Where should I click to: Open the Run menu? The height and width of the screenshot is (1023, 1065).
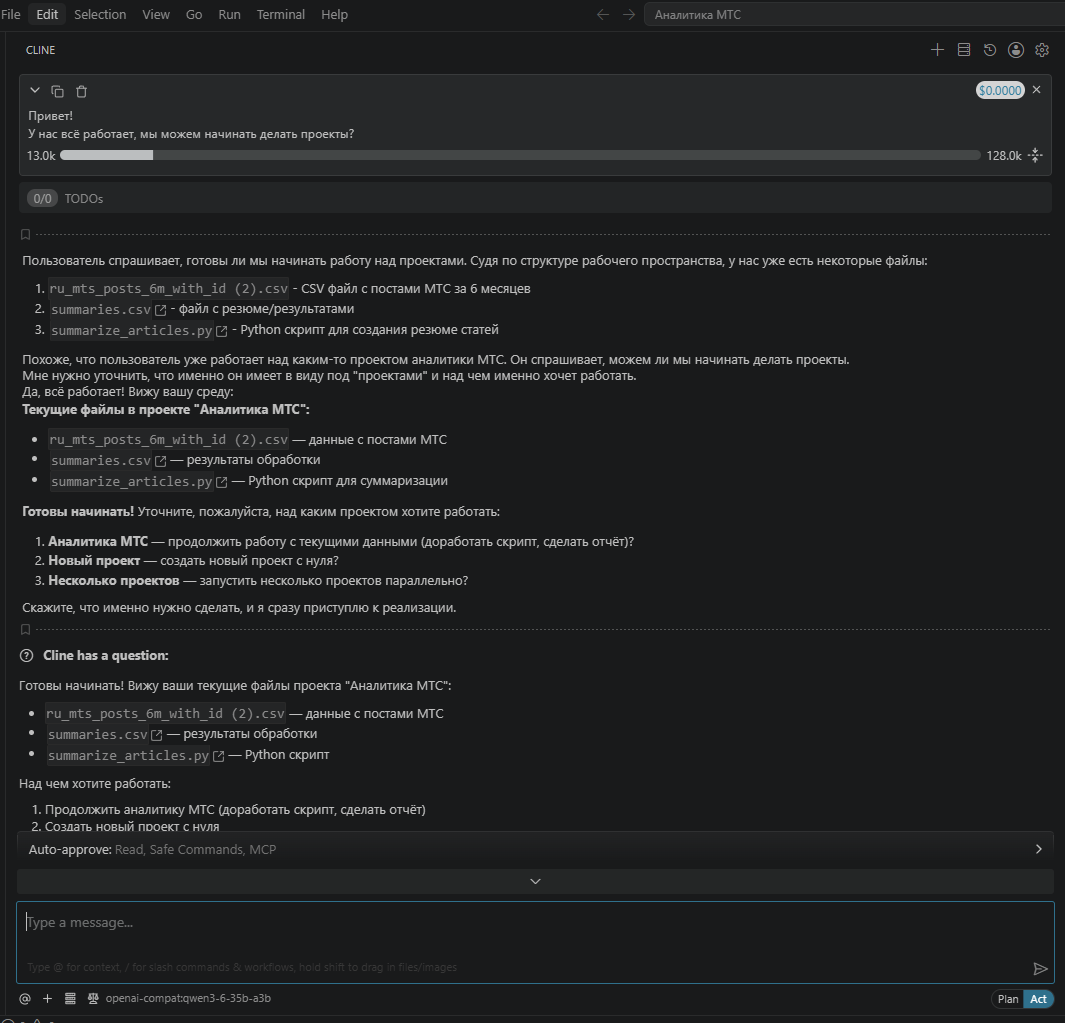point(230,14)
